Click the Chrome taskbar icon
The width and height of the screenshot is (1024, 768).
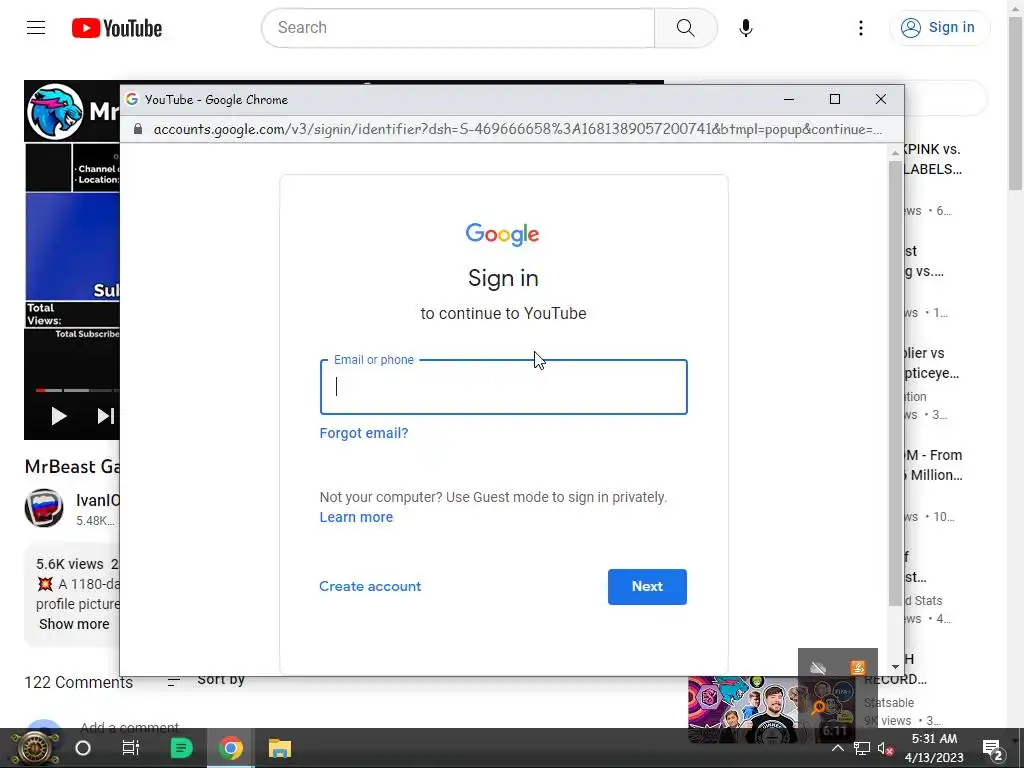pyautogui.click(x=231, y=748)
